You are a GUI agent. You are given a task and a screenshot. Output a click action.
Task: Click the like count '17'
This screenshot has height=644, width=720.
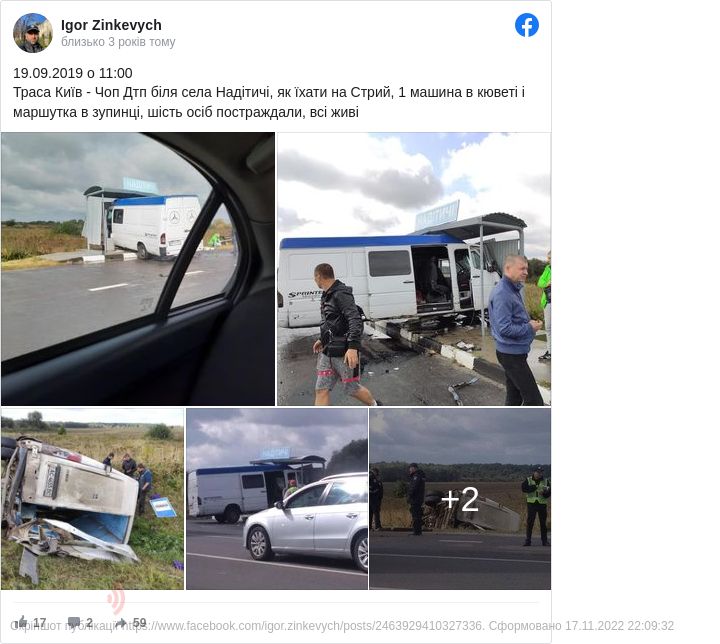(x=40, y=623)
